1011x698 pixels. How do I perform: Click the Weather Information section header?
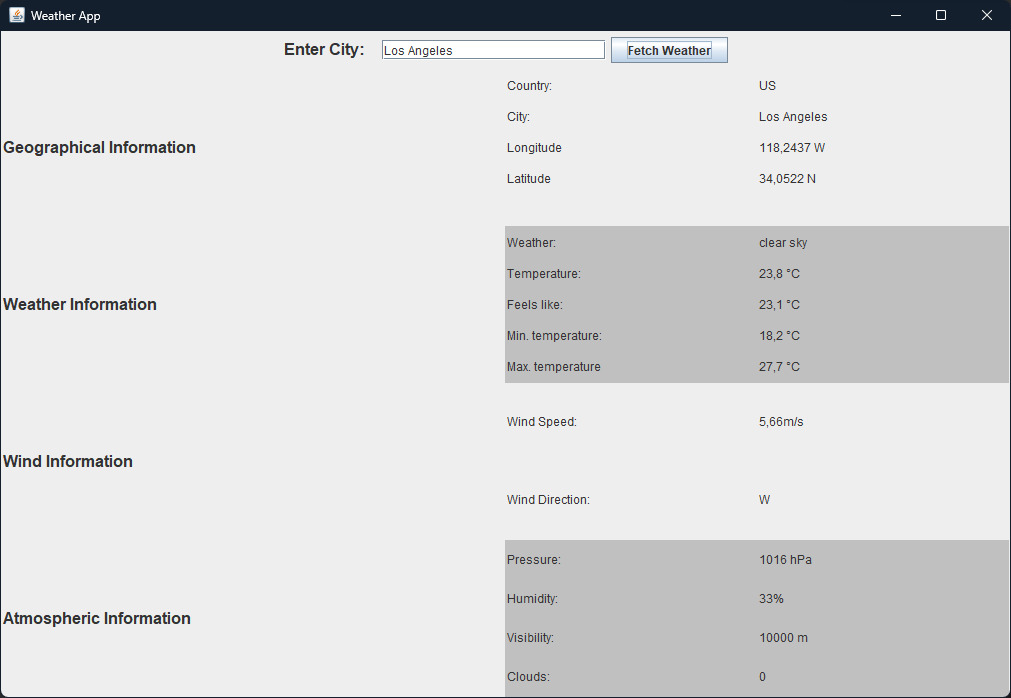(80, 304)
